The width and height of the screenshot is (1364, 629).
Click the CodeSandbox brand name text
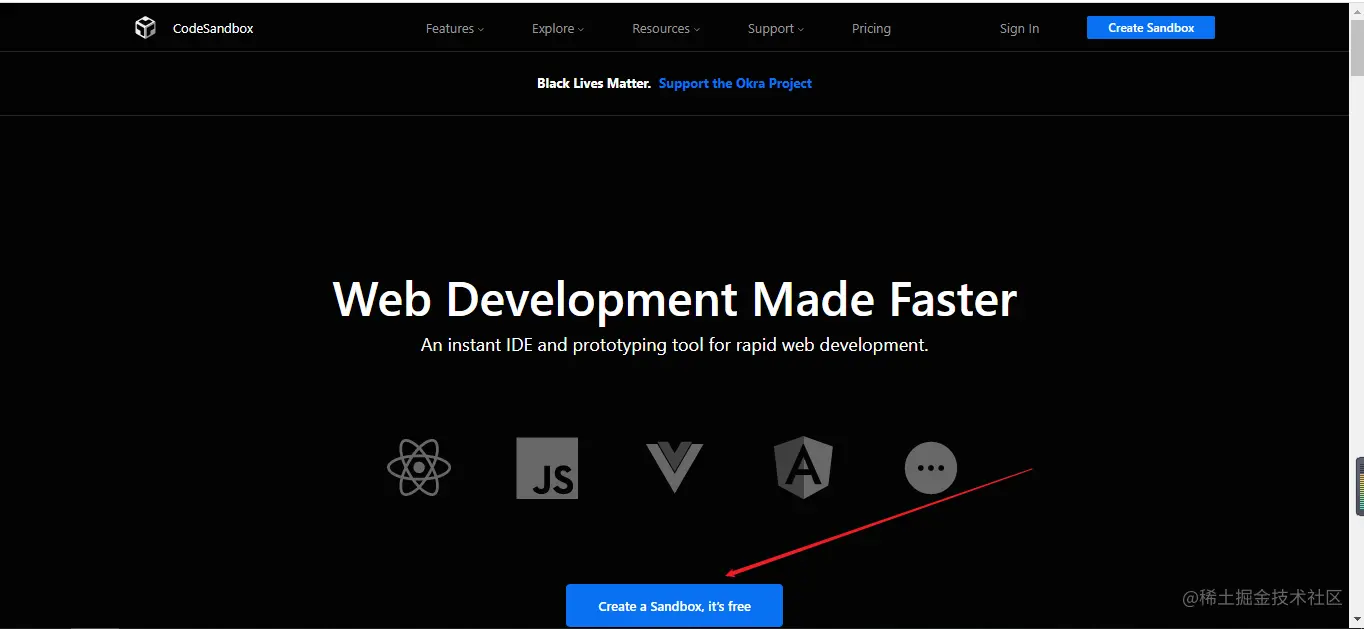point(213,29)
